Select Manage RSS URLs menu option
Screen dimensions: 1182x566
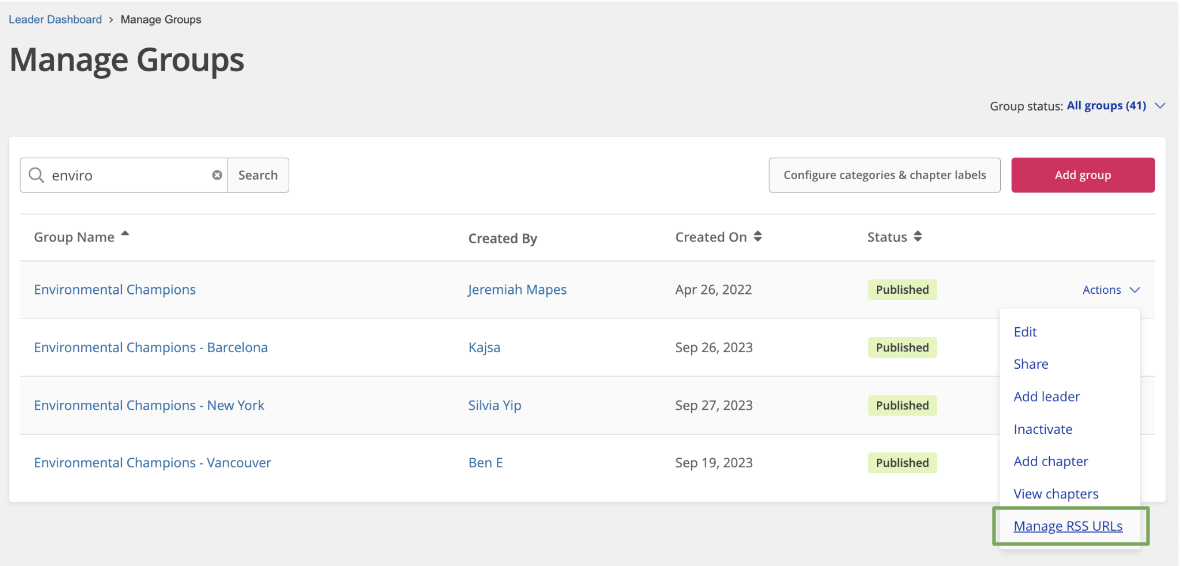(x=1067, y=526)
